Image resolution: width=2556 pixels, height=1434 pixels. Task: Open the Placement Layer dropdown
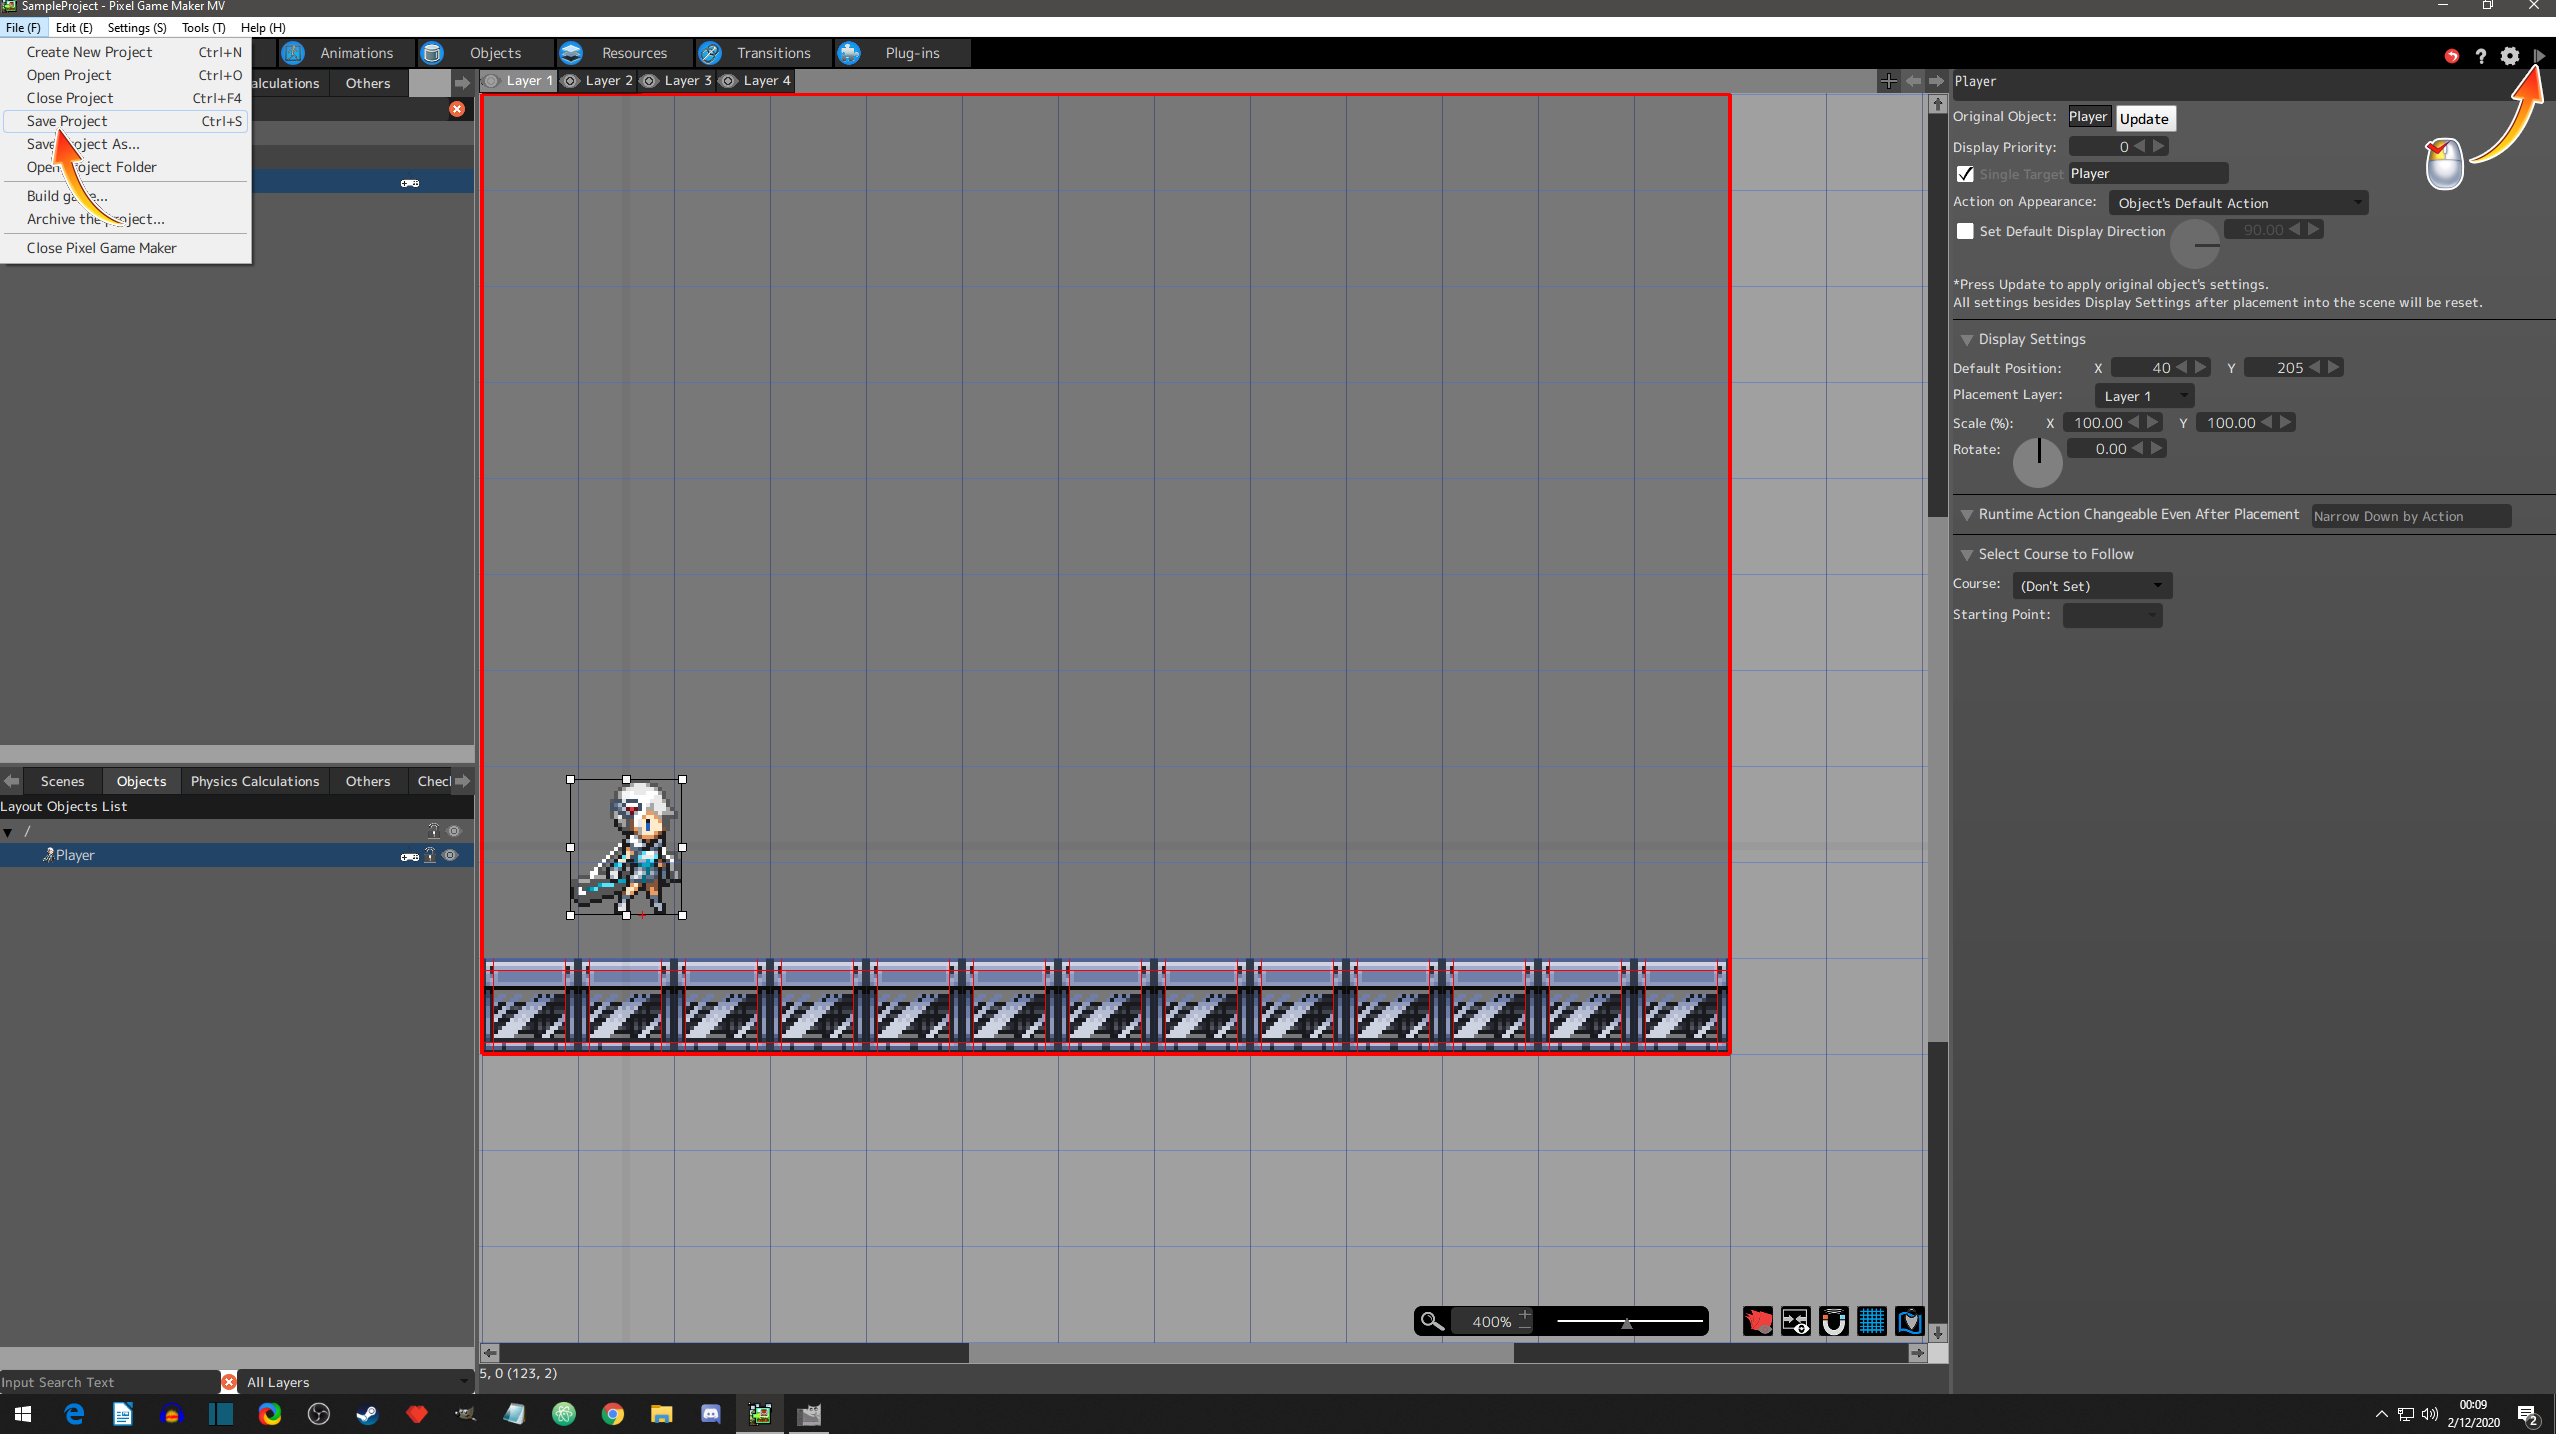(x=2143, y=396)
